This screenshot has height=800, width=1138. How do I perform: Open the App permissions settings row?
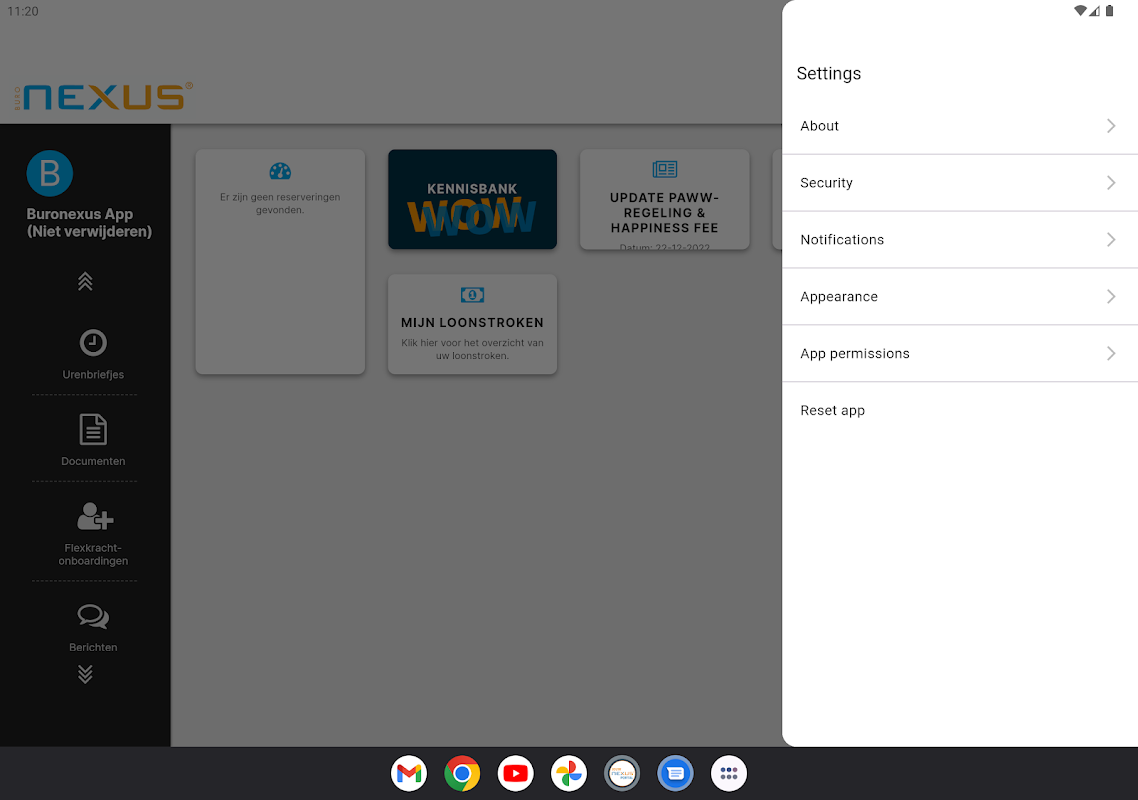coord(959,354)
